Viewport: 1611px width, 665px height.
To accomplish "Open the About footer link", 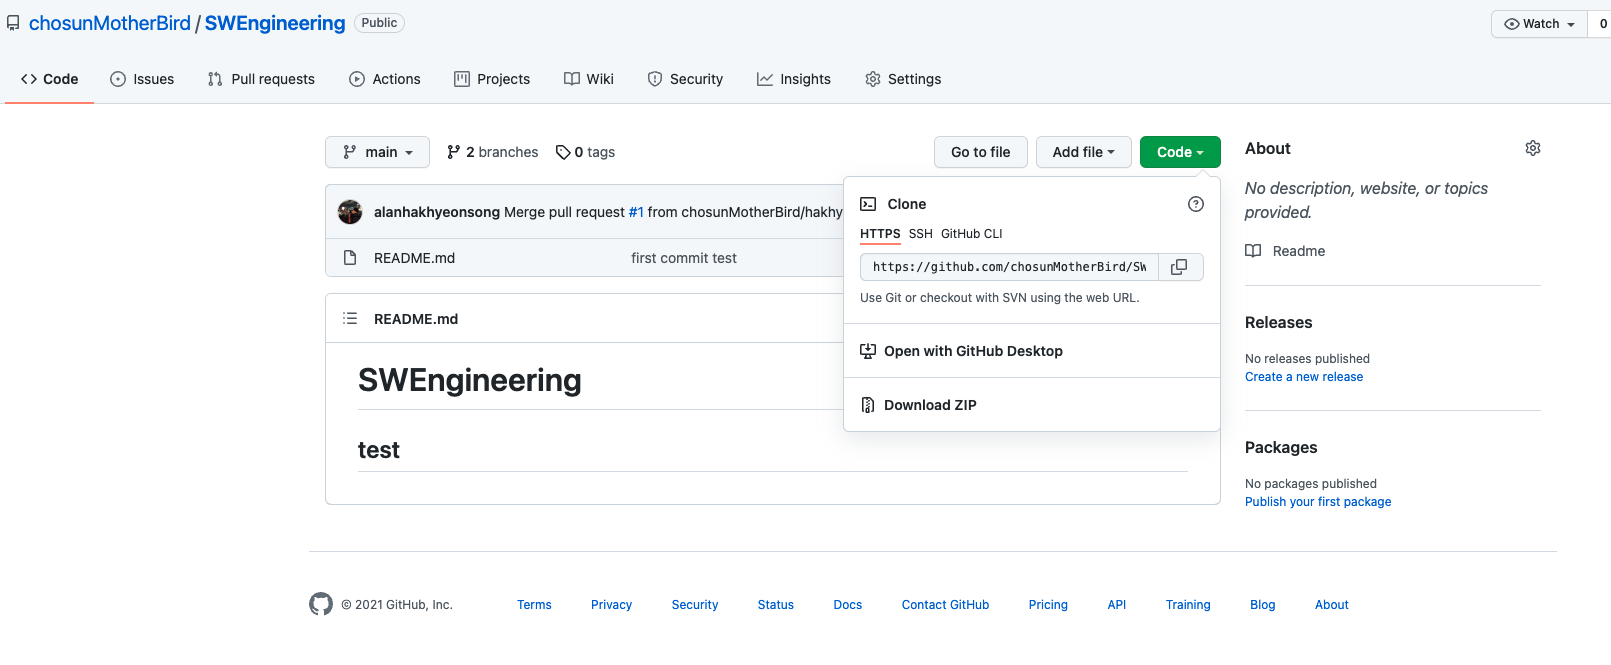I will pos(1332,605).
